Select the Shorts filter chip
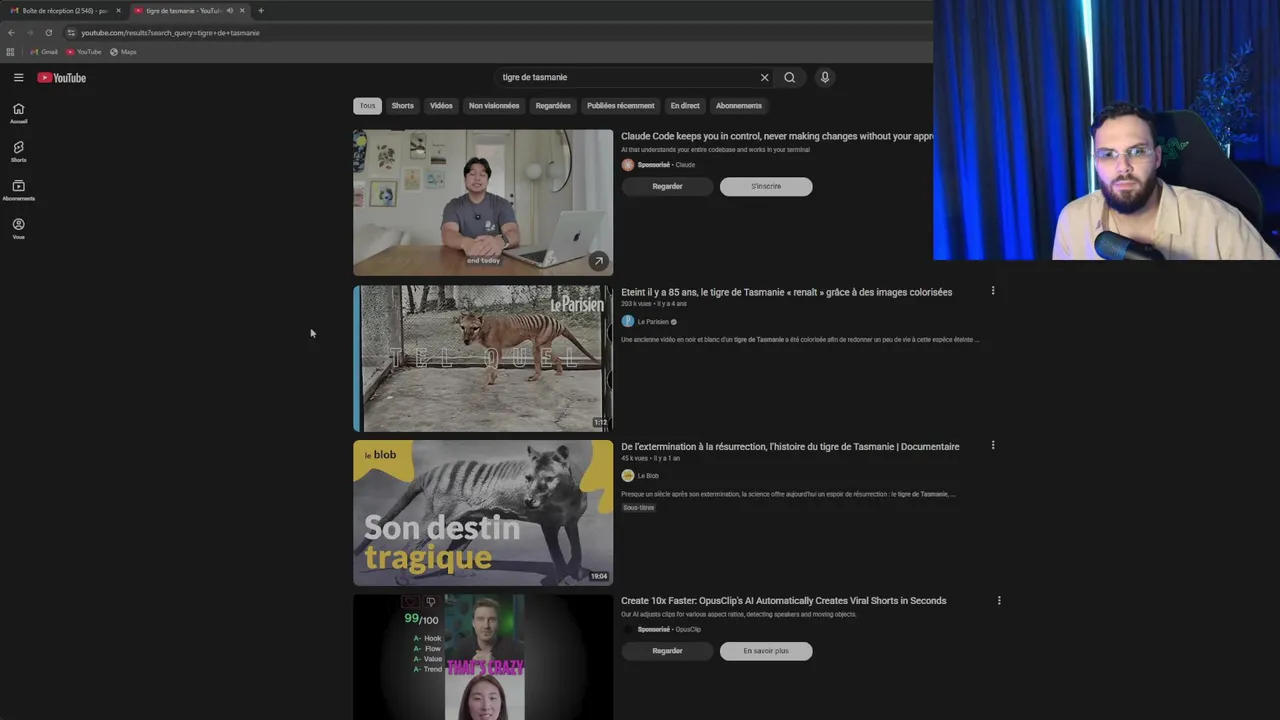 click(402, 105)
